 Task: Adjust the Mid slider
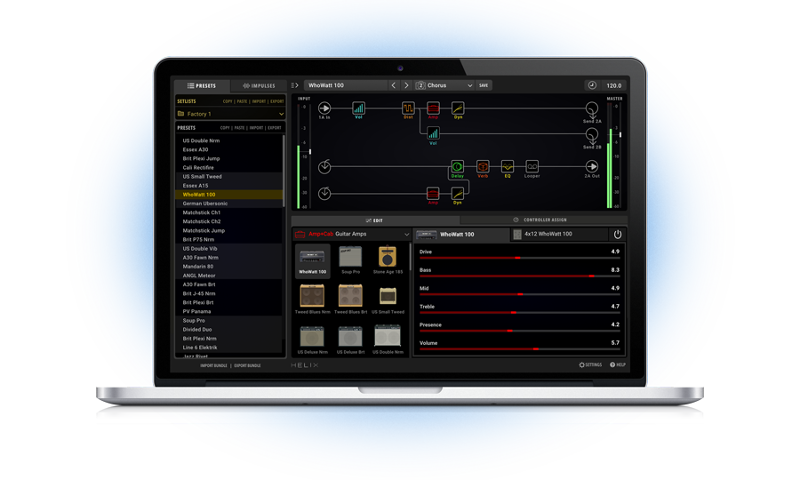519,294
